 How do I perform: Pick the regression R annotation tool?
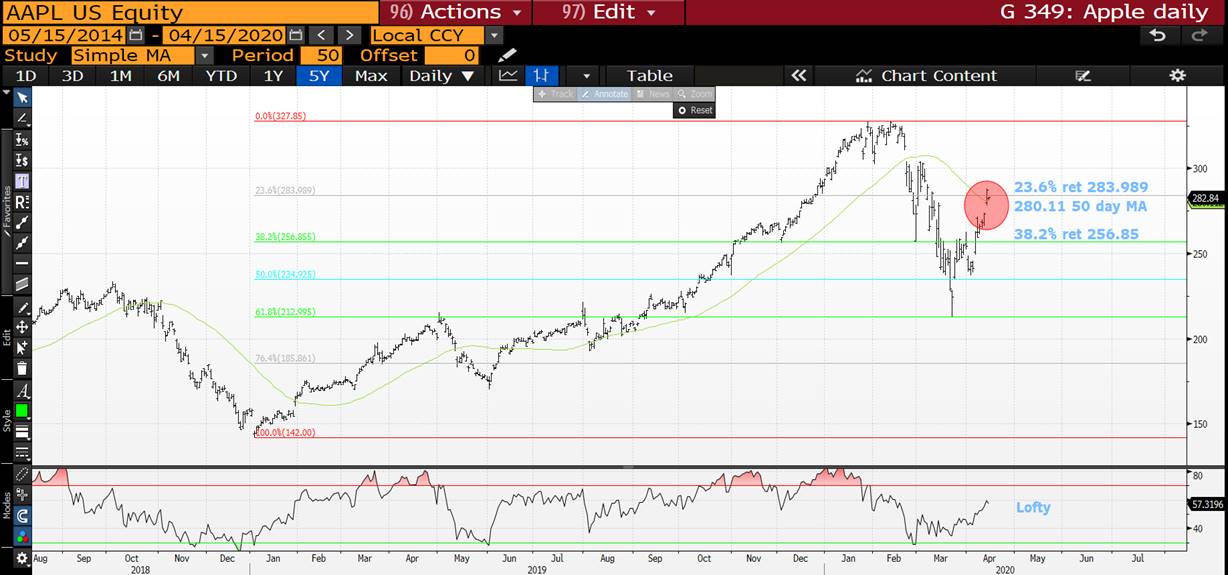tap(22, 201)
